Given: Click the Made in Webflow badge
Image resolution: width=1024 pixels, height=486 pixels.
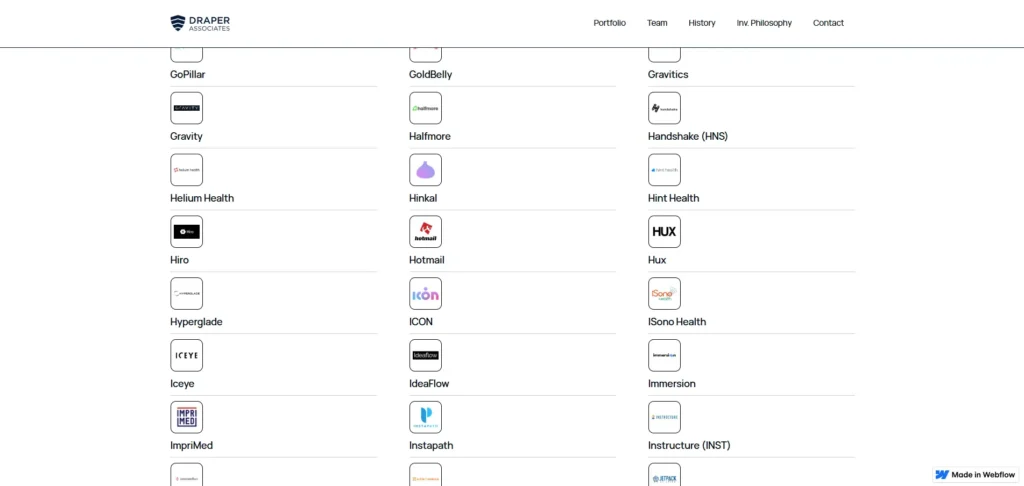Looking at the screenshot, I should pyautogui.click(x=975, y=475).
